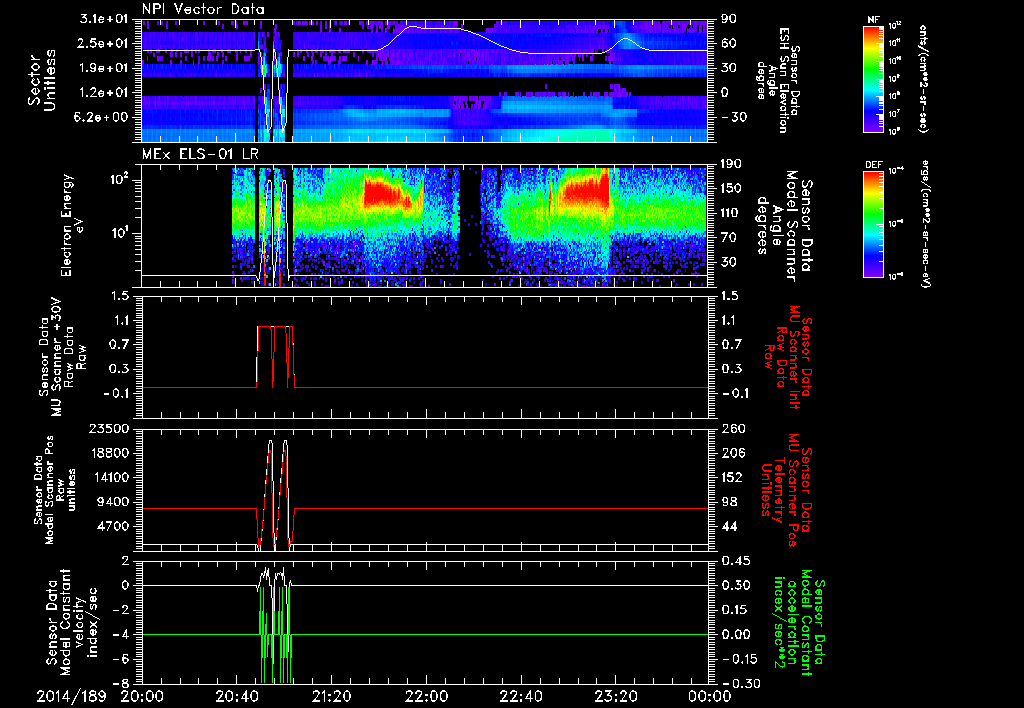This screenshot has width=1024, height=708.
Task: Click the 'ESH Sun Elevation Angle' right axis title
Action: click(779, 80)
